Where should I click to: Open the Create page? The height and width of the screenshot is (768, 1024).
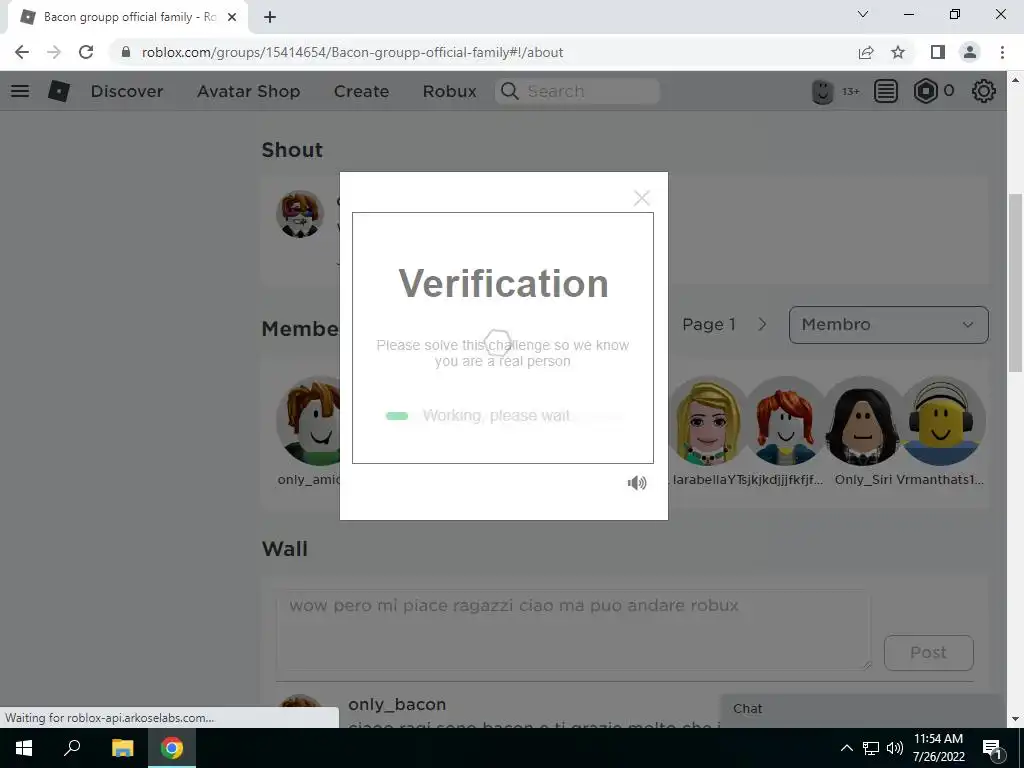(x=361, y=91)
